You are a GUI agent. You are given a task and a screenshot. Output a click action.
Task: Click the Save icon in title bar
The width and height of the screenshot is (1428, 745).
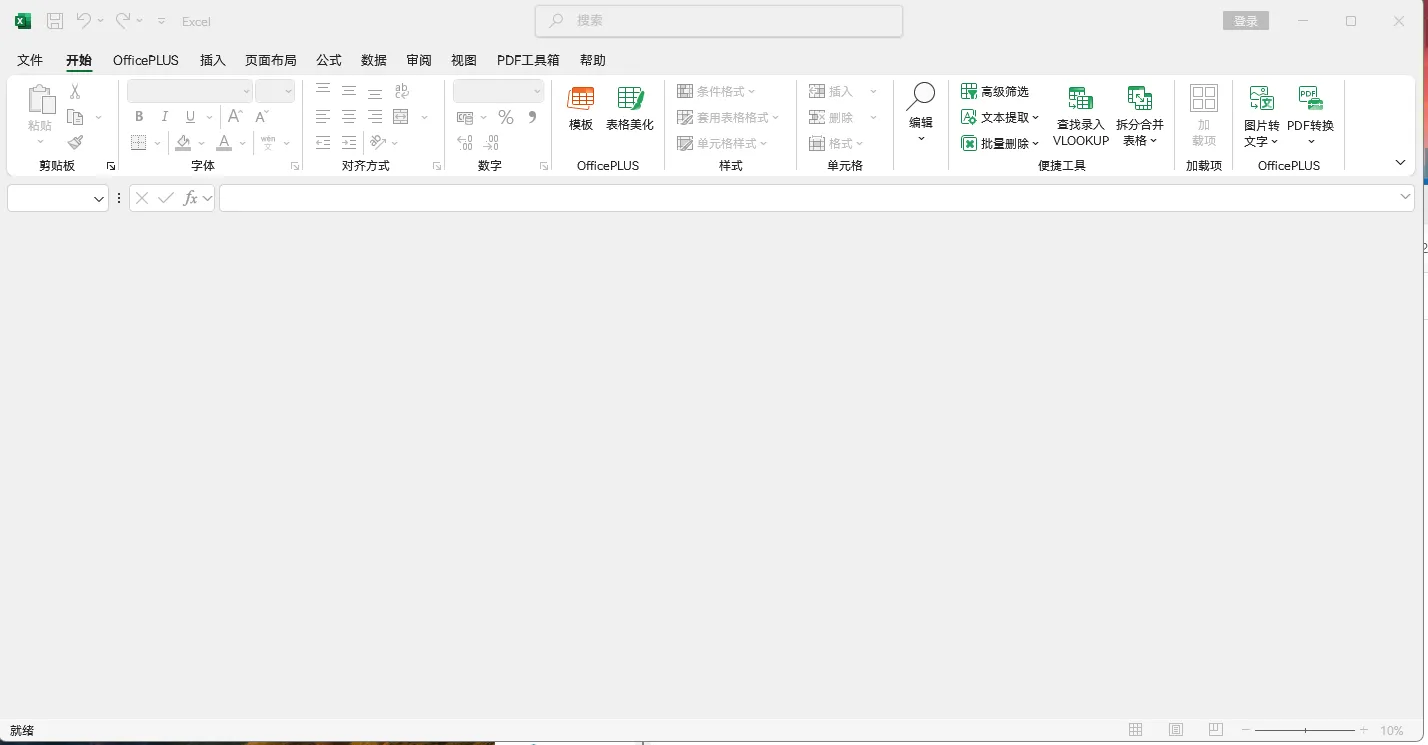click(x=55, y=21)
